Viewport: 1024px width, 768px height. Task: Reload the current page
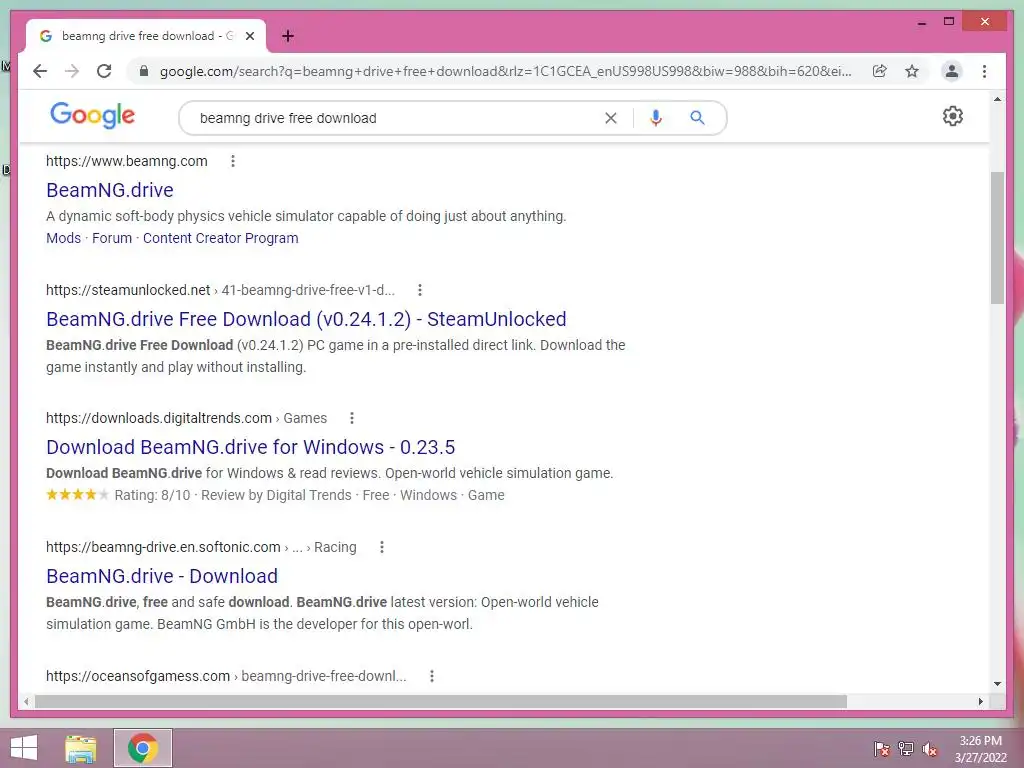104,71
